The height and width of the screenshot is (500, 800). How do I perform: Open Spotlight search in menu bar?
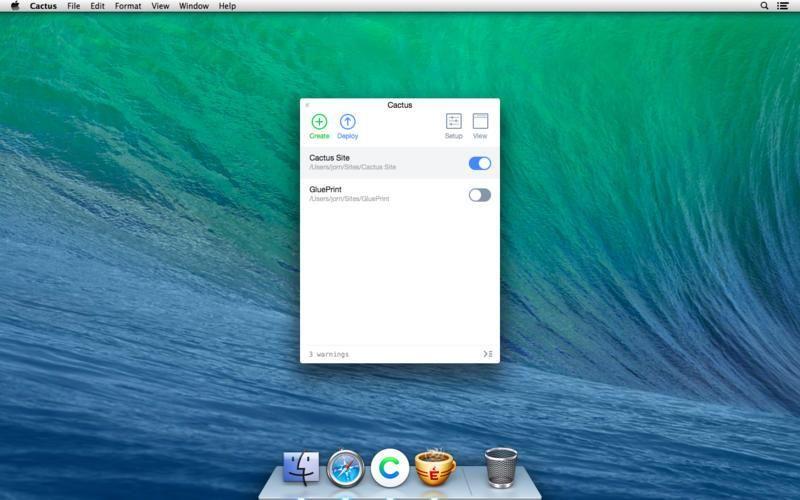tap(764, 6)
